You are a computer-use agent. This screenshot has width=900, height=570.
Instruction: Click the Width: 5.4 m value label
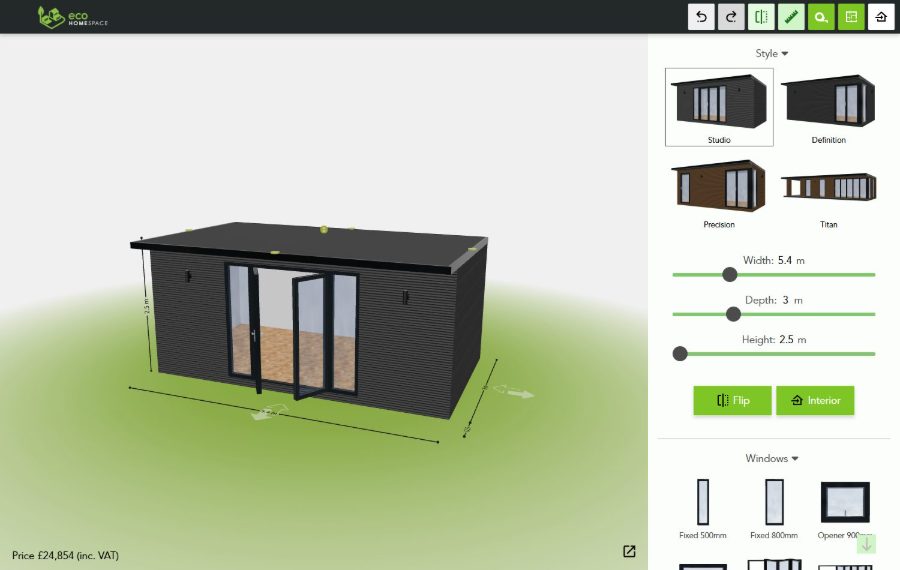coord(774,261)
